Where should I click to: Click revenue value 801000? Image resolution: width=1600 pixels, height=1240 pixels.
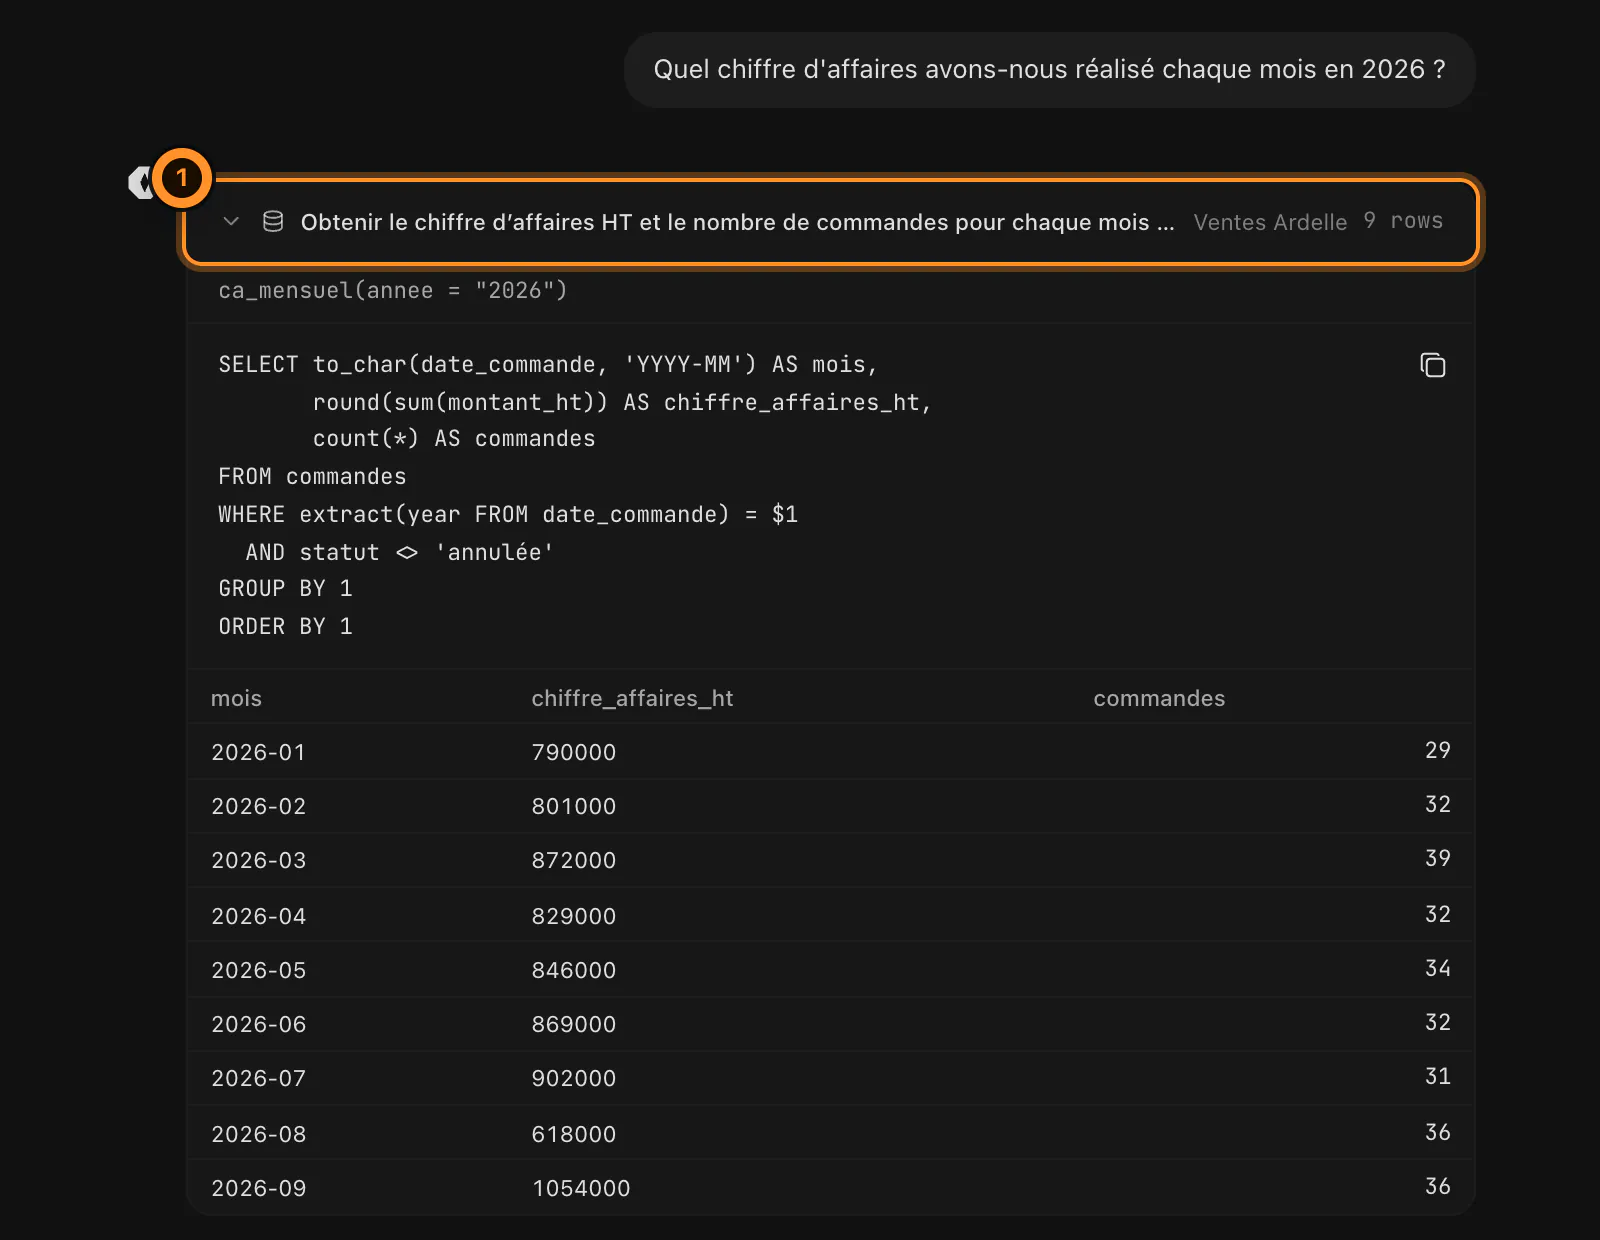pyautogui.click(x=574, y=806)
